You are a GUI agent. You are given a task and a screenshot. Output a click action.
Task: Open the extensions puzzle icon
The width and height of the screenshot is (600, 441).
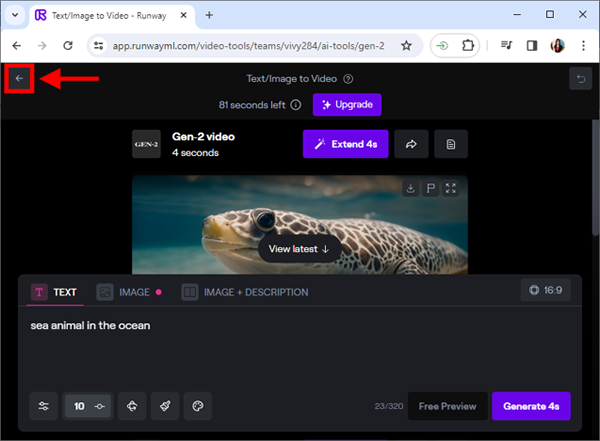tap(468, 46)
